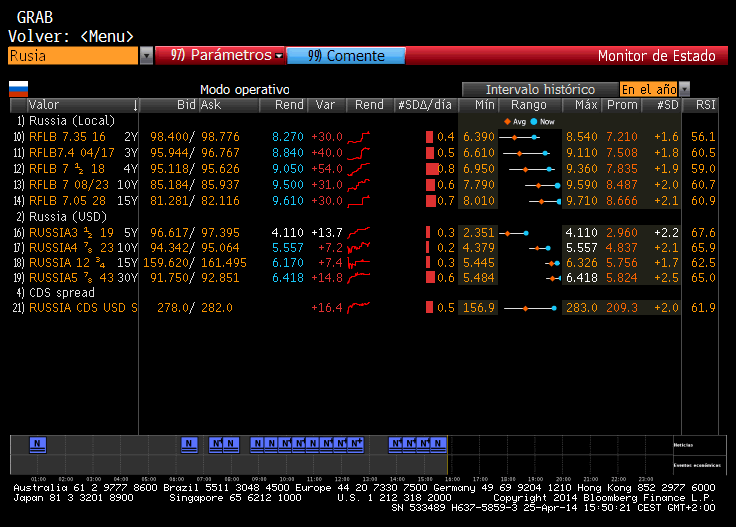
Task: Click the Modo operativo label
Action: coord(245,90)
